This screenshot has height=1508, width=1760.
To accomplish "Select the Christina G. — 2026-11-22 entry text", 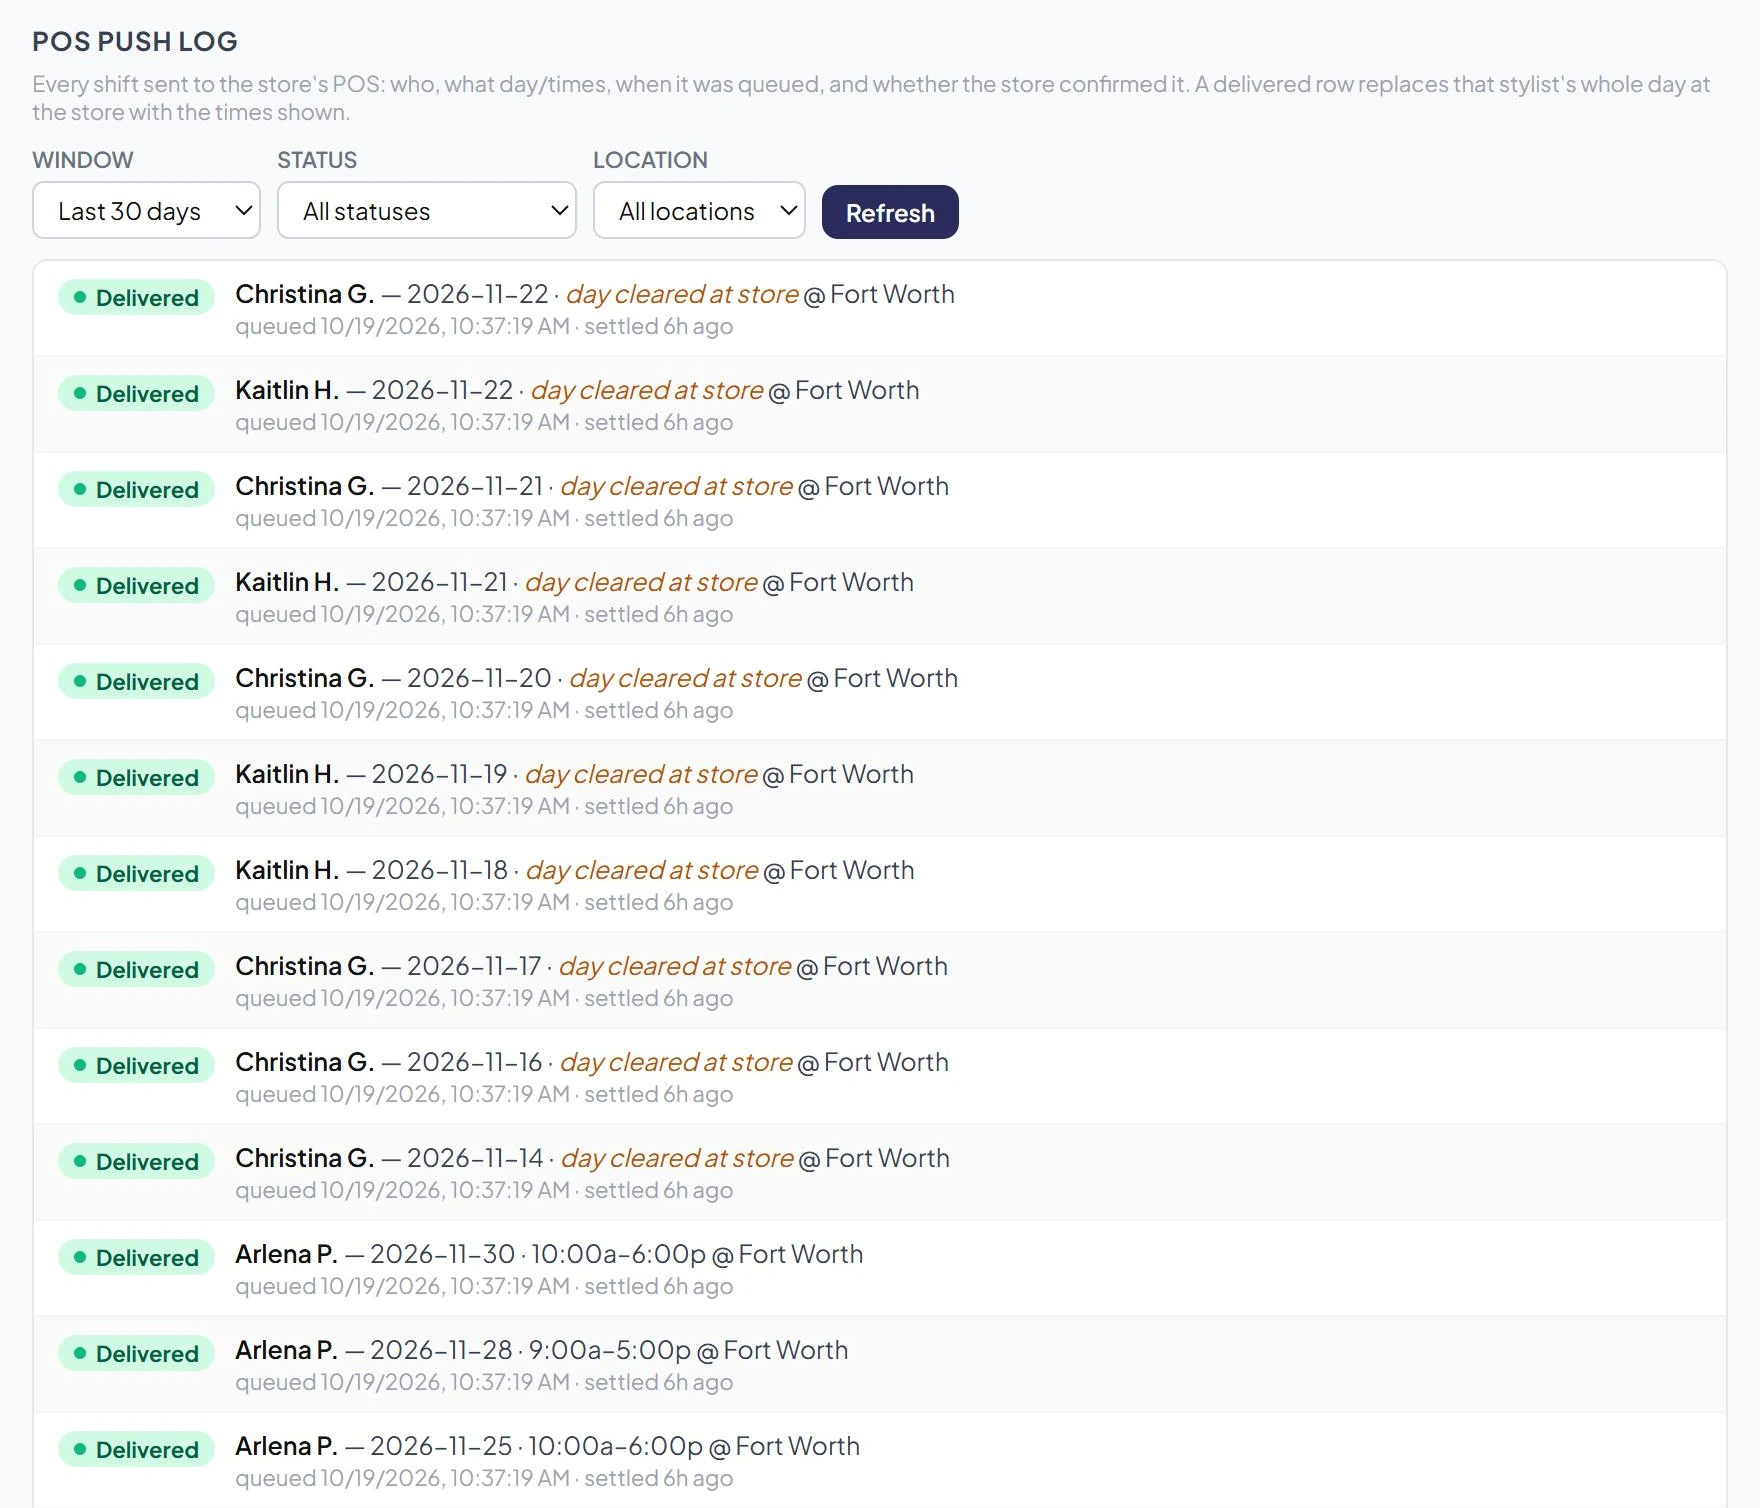I will [595, 295].
